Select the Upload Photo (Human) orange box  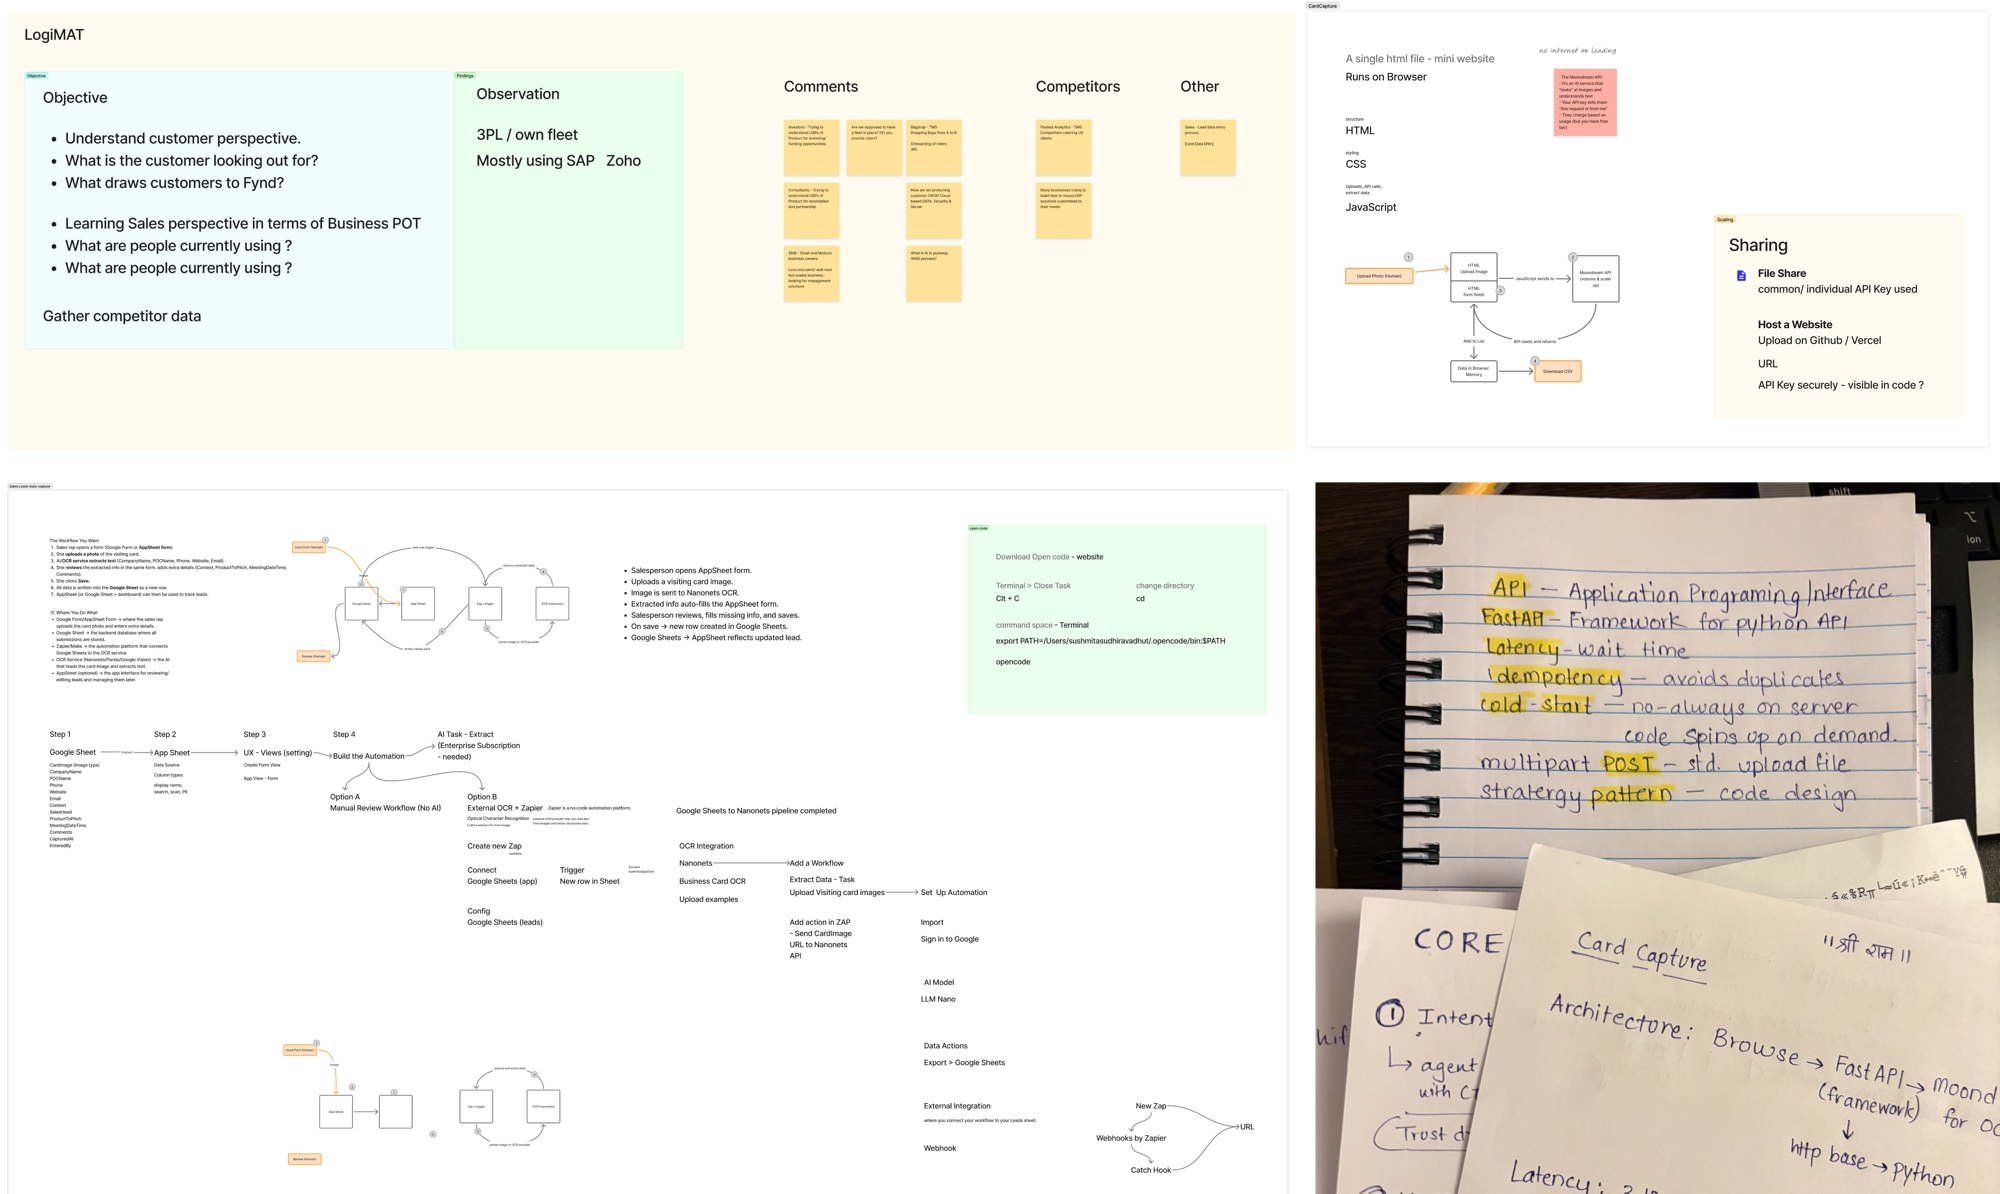click(x=1379, y=276)
